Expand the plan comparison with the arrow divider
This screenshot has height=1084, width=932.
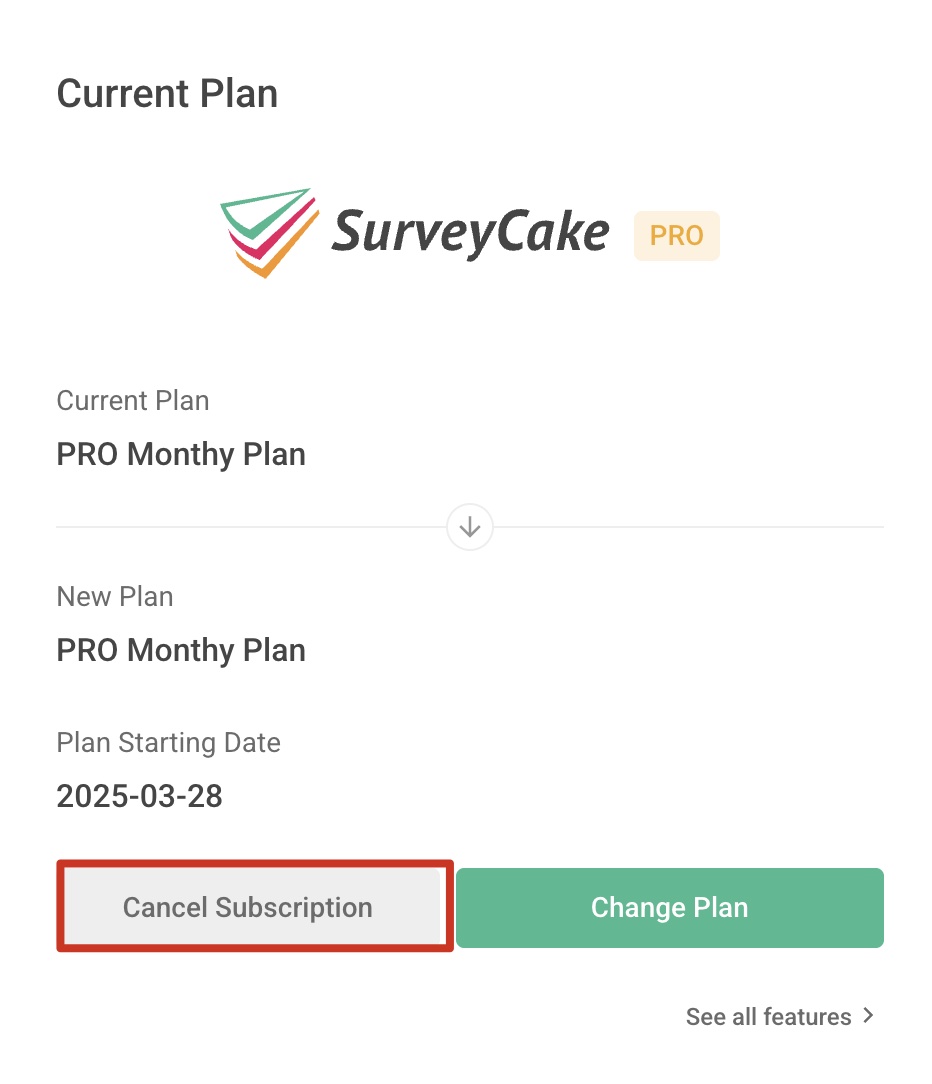470,527
